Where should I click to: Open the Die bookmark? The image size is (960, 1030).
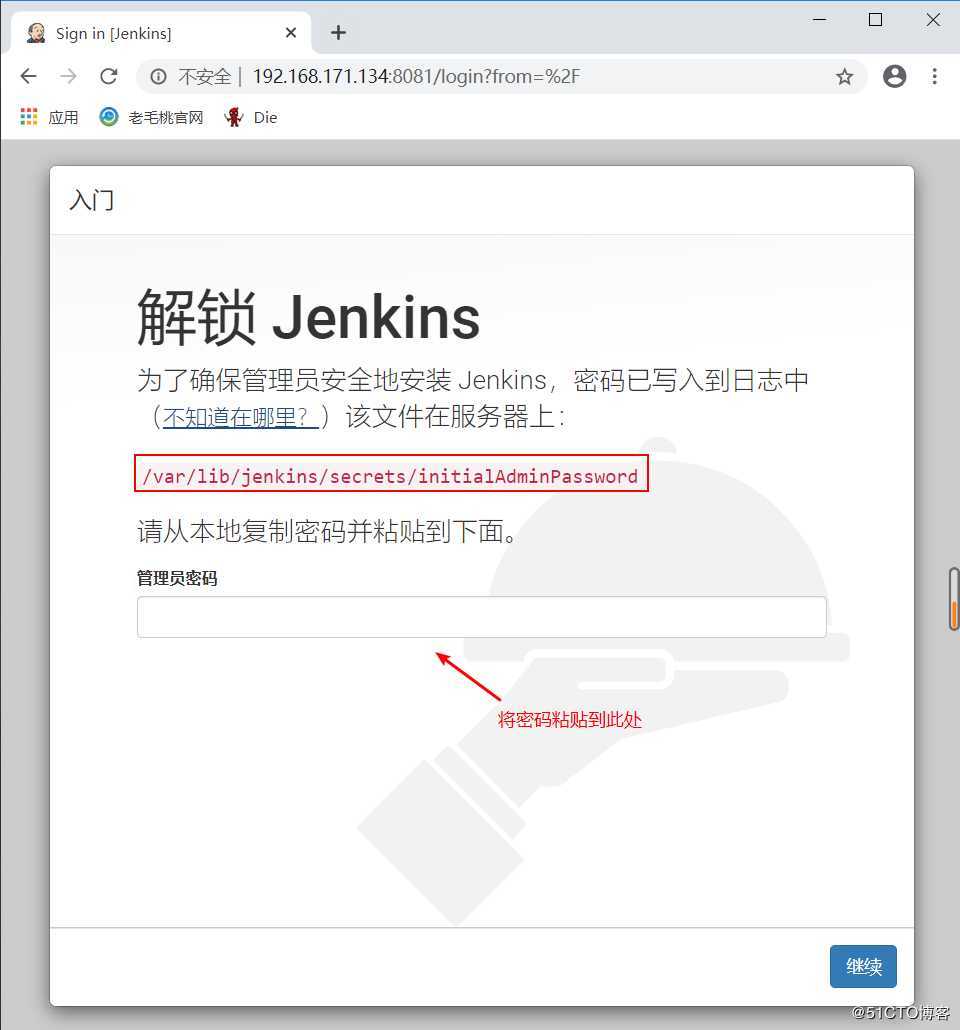(251, 117)
